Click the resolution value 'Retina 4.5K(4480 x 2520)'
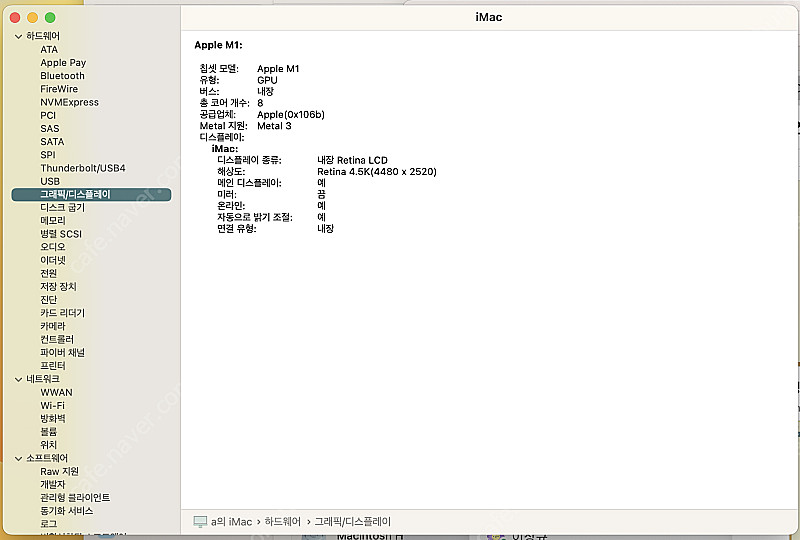800x540 pixels. coord(377,171)
